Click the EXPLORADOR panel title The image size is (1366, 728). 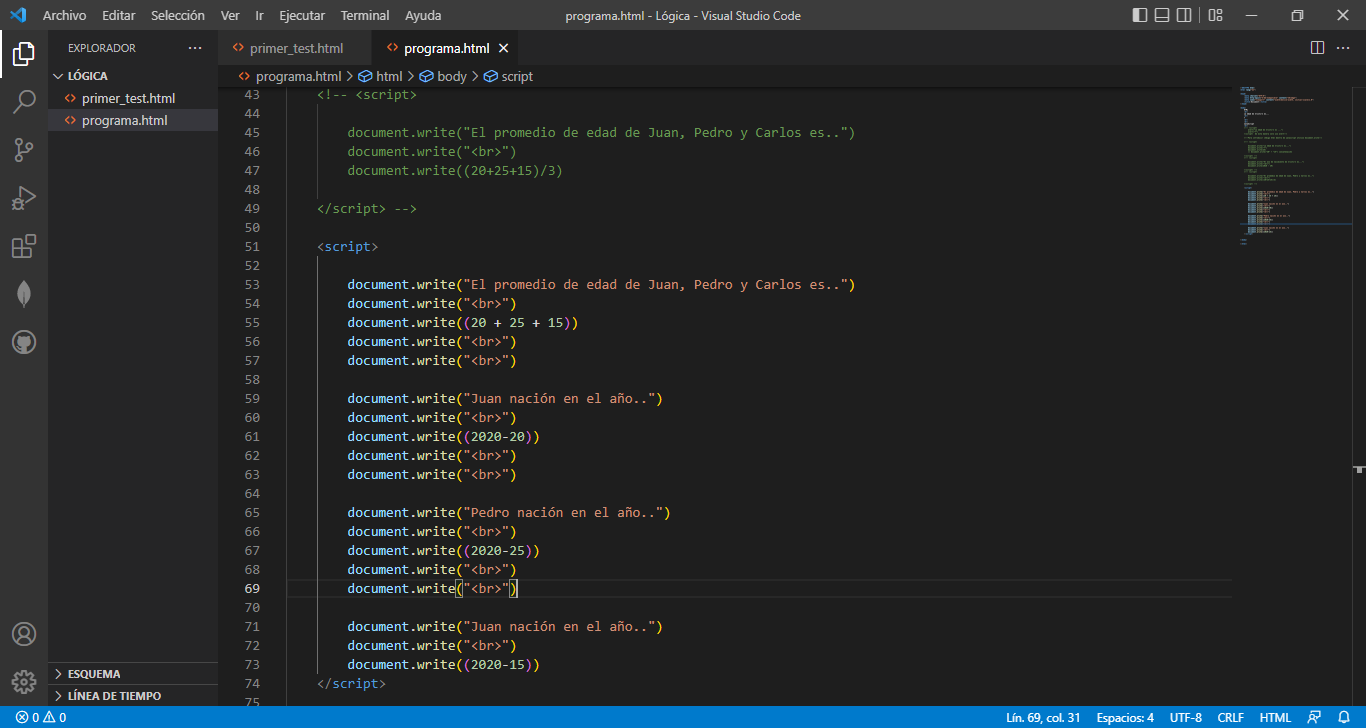click(x=102, y=48)
